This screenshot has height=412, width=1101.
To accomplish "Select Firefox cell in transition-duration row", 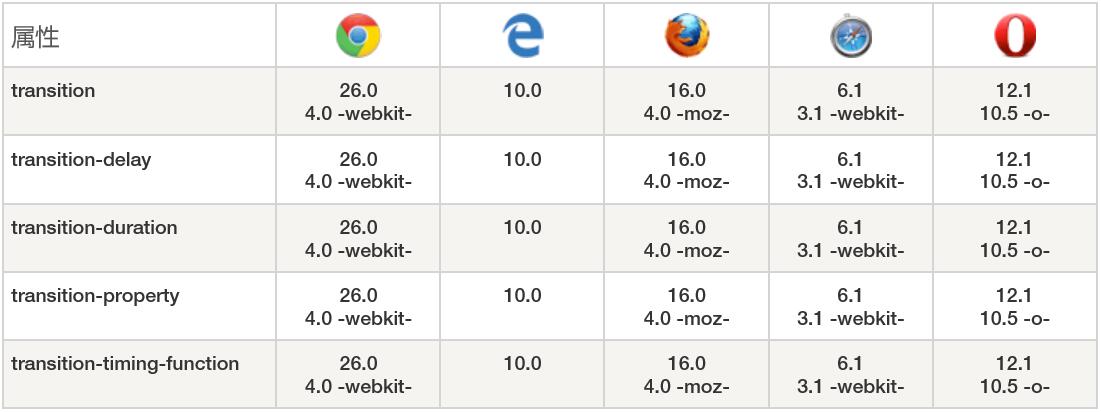I will (x=687, y=238).
